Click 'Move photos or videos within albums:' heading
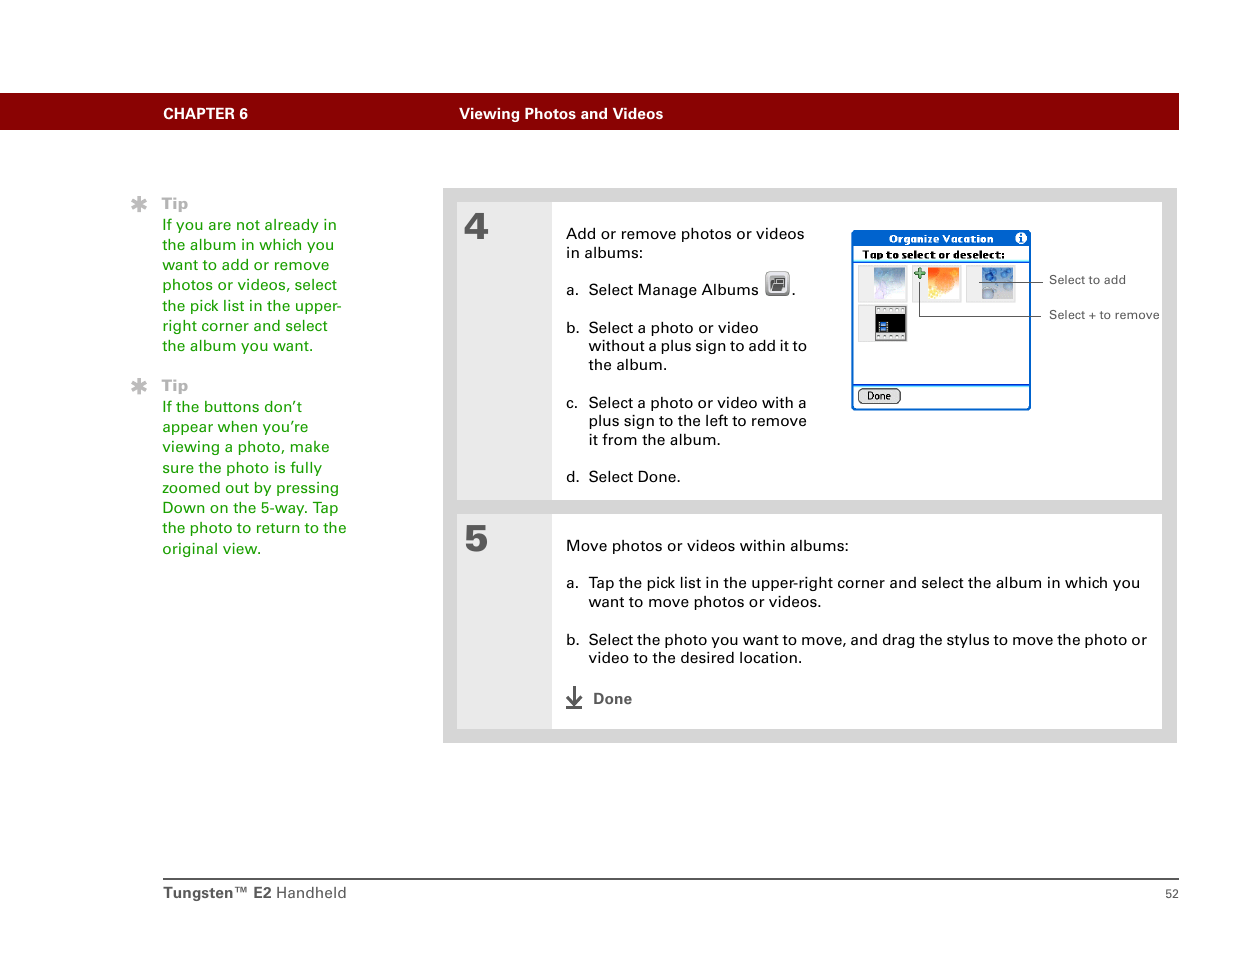1235x954 pixels. (x=707, y=546)
